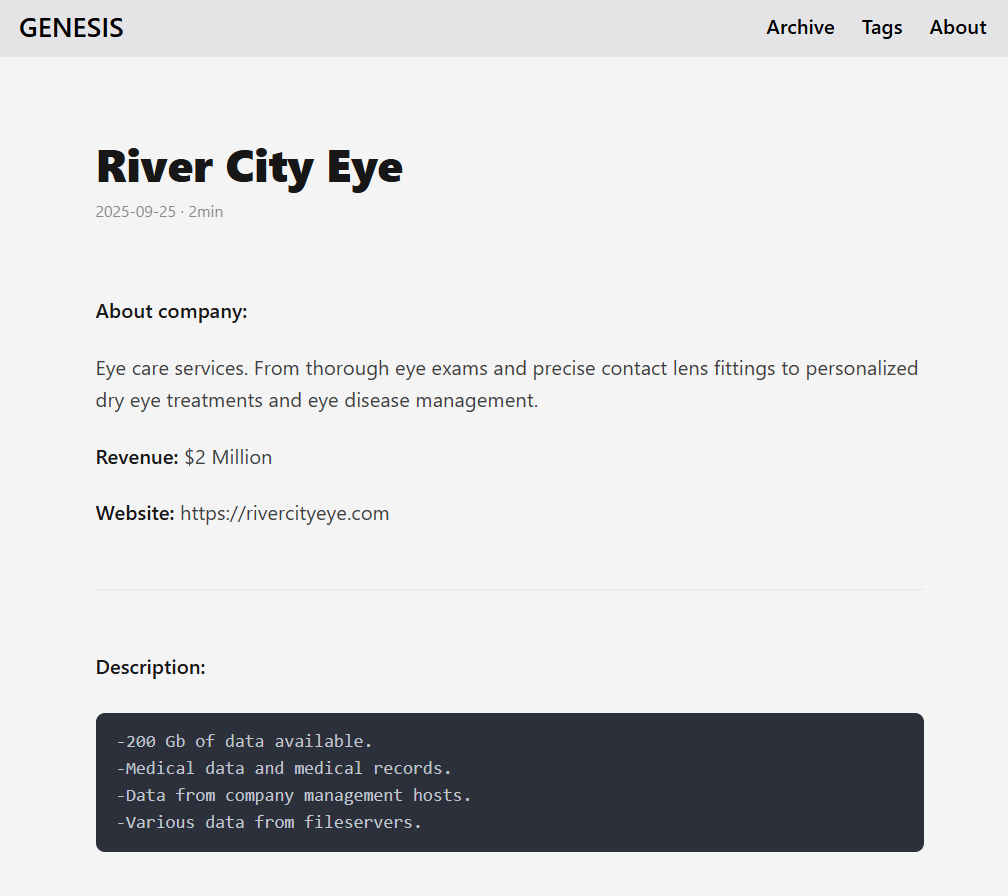Open the About page
Screen dimensions: 1008x896
pyautogui.click(x=957, y=28)
